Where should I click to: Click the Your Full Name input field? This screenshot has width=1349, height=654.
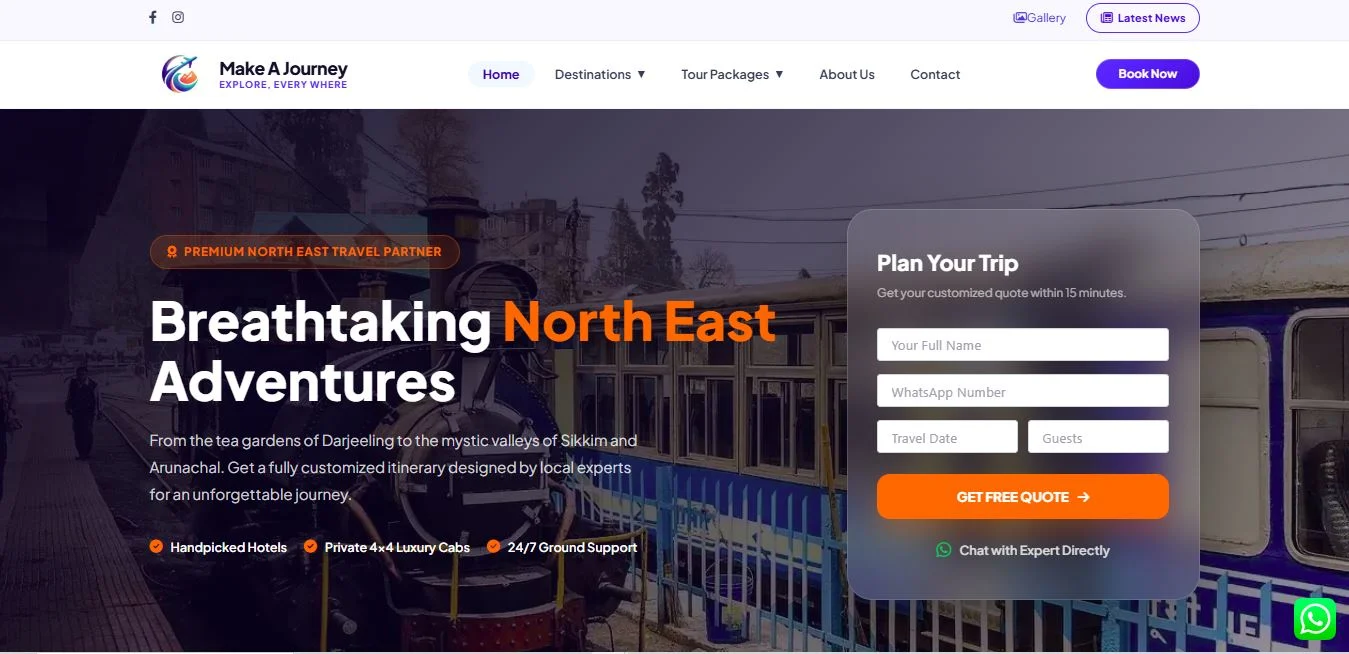pyautogui.click(x=1022, y=345)
